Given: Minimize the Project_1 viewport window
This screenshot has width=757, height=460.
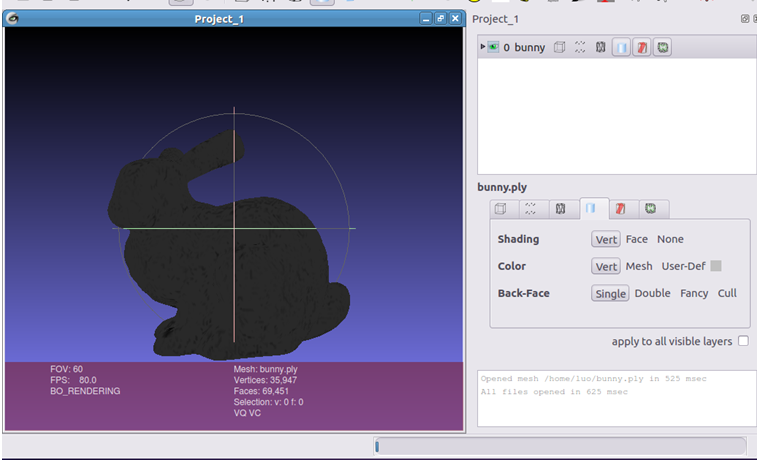Looking at the screenshot, I should [425, 19].
